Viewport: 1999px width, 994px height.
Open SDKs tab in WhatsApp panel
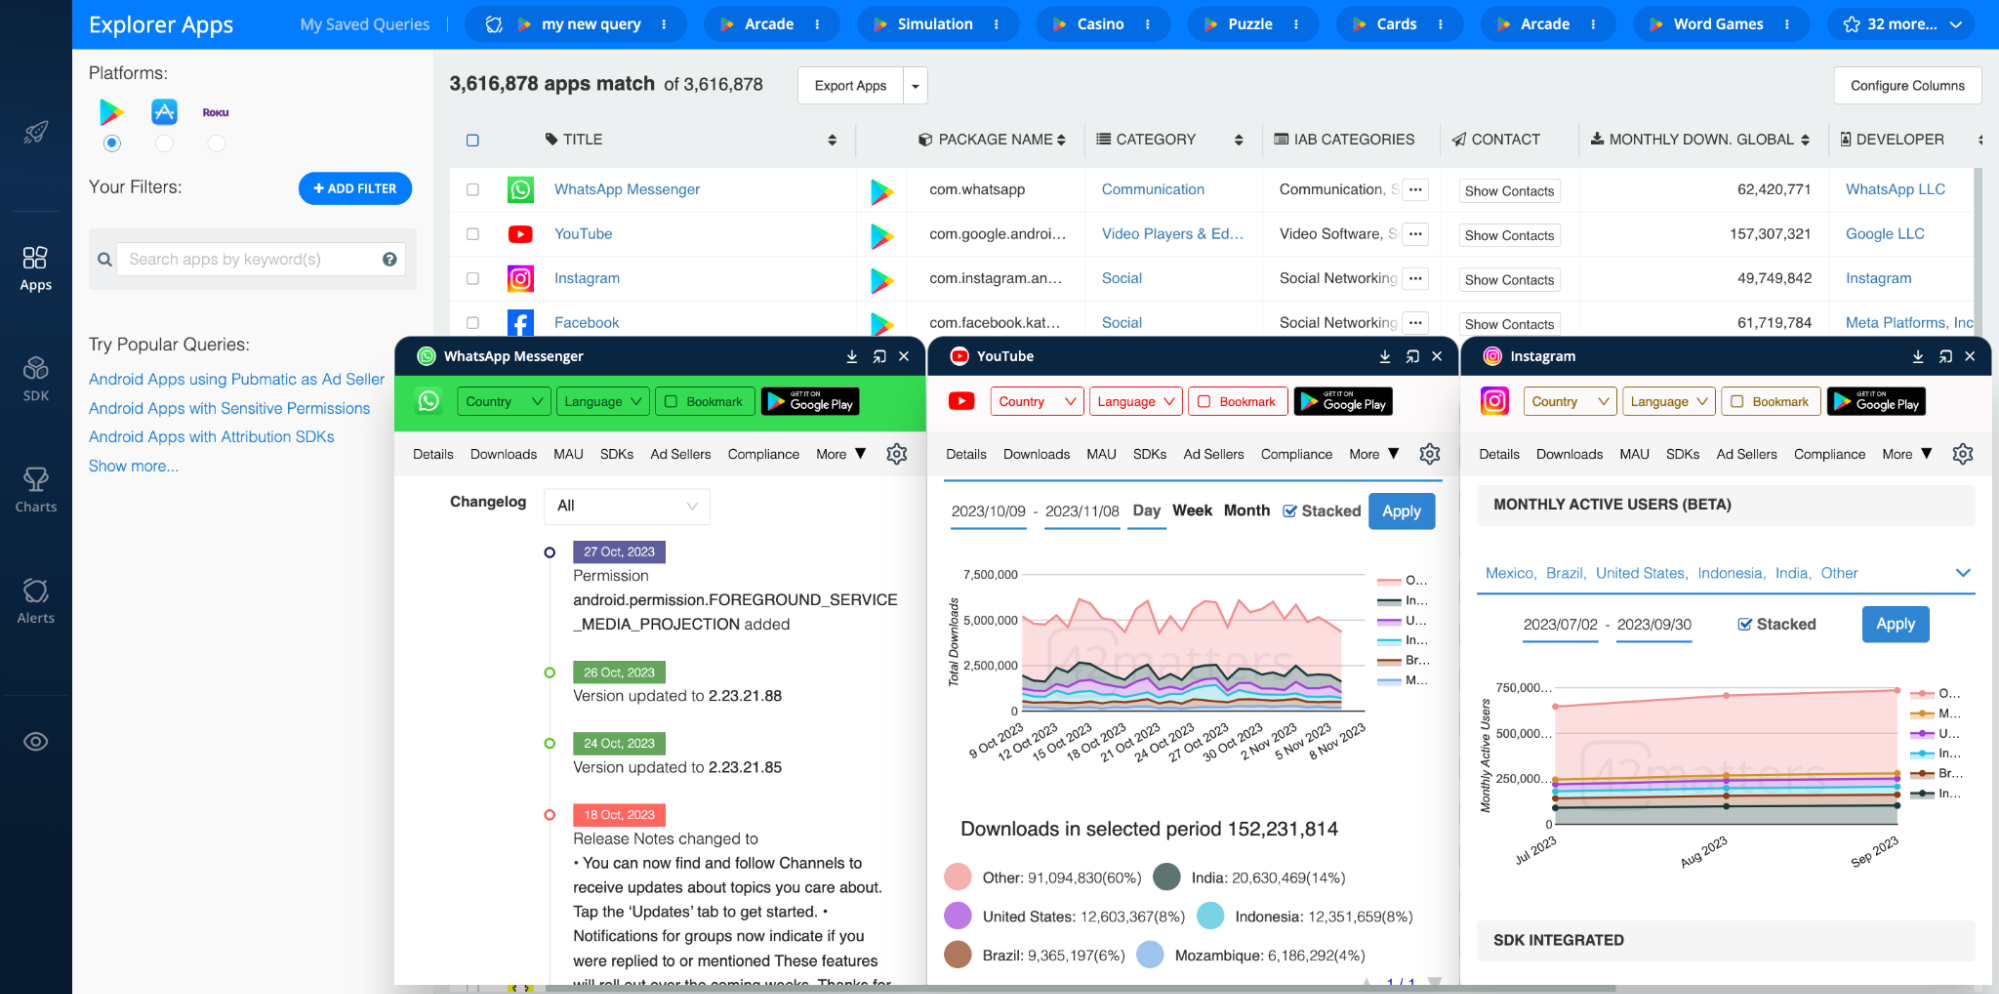616,454
